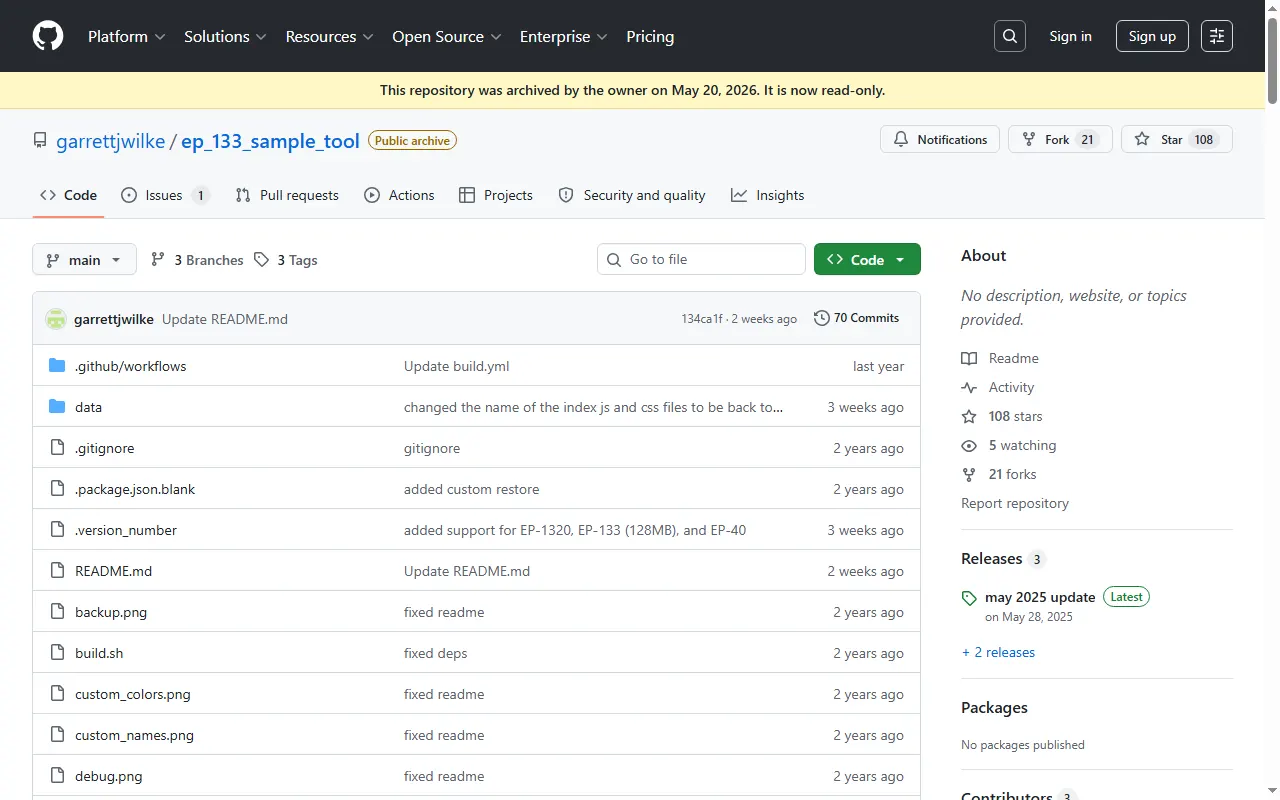Click the file icon beside build.sh
The image size is (1280, 800).
point(57,653)
